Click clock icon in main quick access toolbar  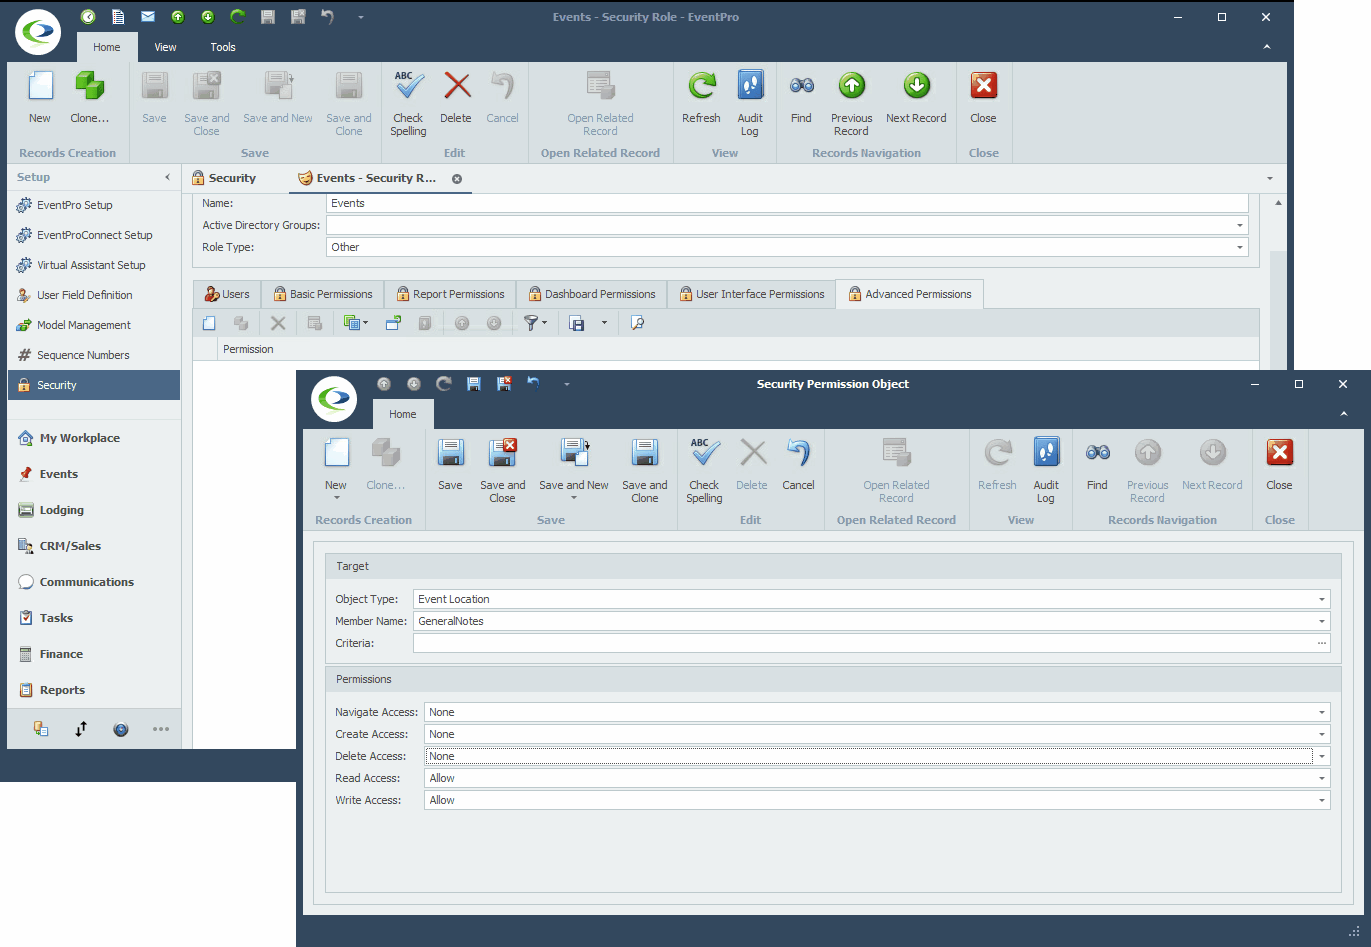(88, 17)
